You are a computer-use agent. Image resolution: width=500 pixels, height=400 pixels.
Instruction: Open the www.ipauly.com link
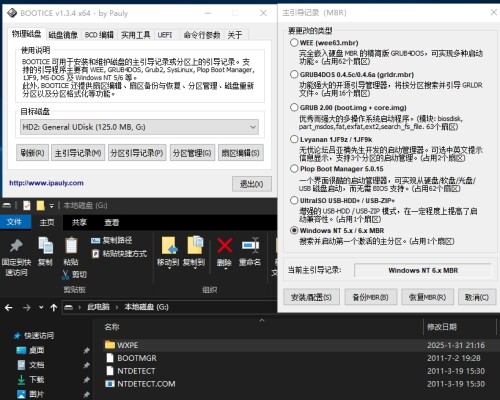click(46, 183)
